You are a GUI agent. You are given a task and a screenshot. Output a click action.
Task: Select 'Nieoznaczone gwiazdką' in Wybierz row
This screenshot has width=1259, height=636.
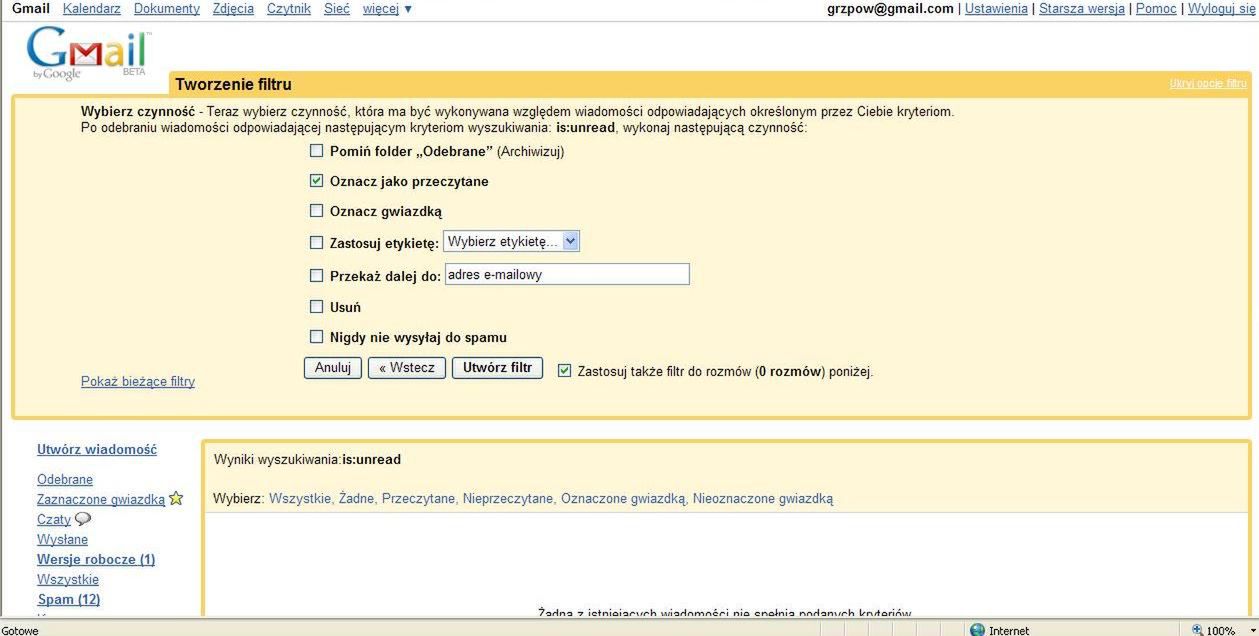[x=763, y=498]
